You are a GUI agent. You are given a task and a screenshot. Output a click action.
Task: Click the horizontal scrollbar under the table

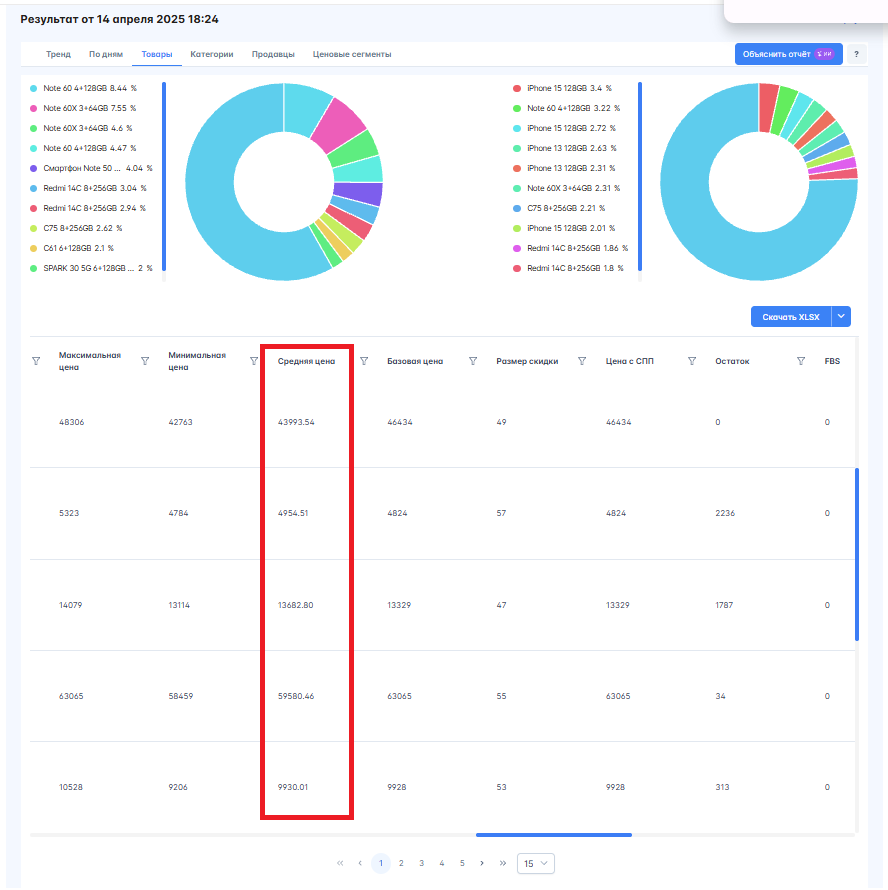coord(554,835)
